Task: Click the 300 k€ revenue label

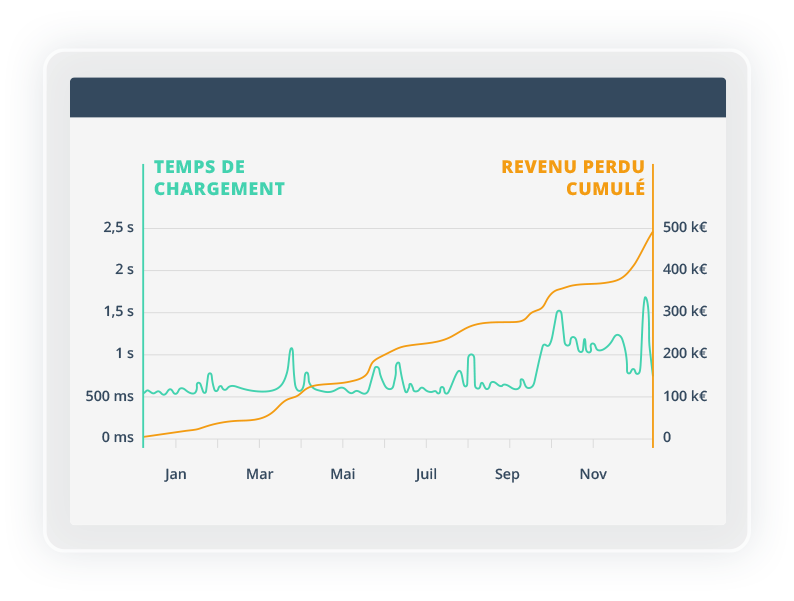Action: point(685,311)
